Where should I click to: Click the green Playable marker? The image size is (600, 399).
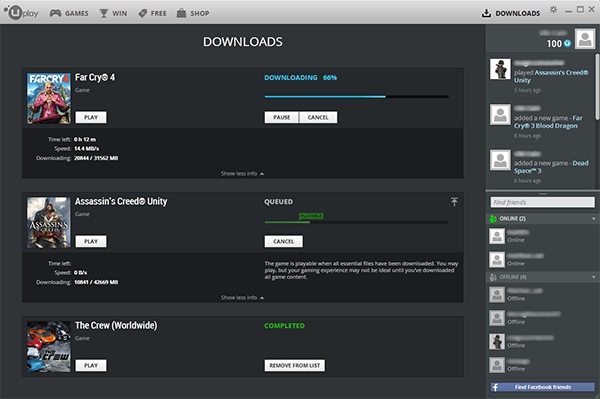tap(311, 216)
